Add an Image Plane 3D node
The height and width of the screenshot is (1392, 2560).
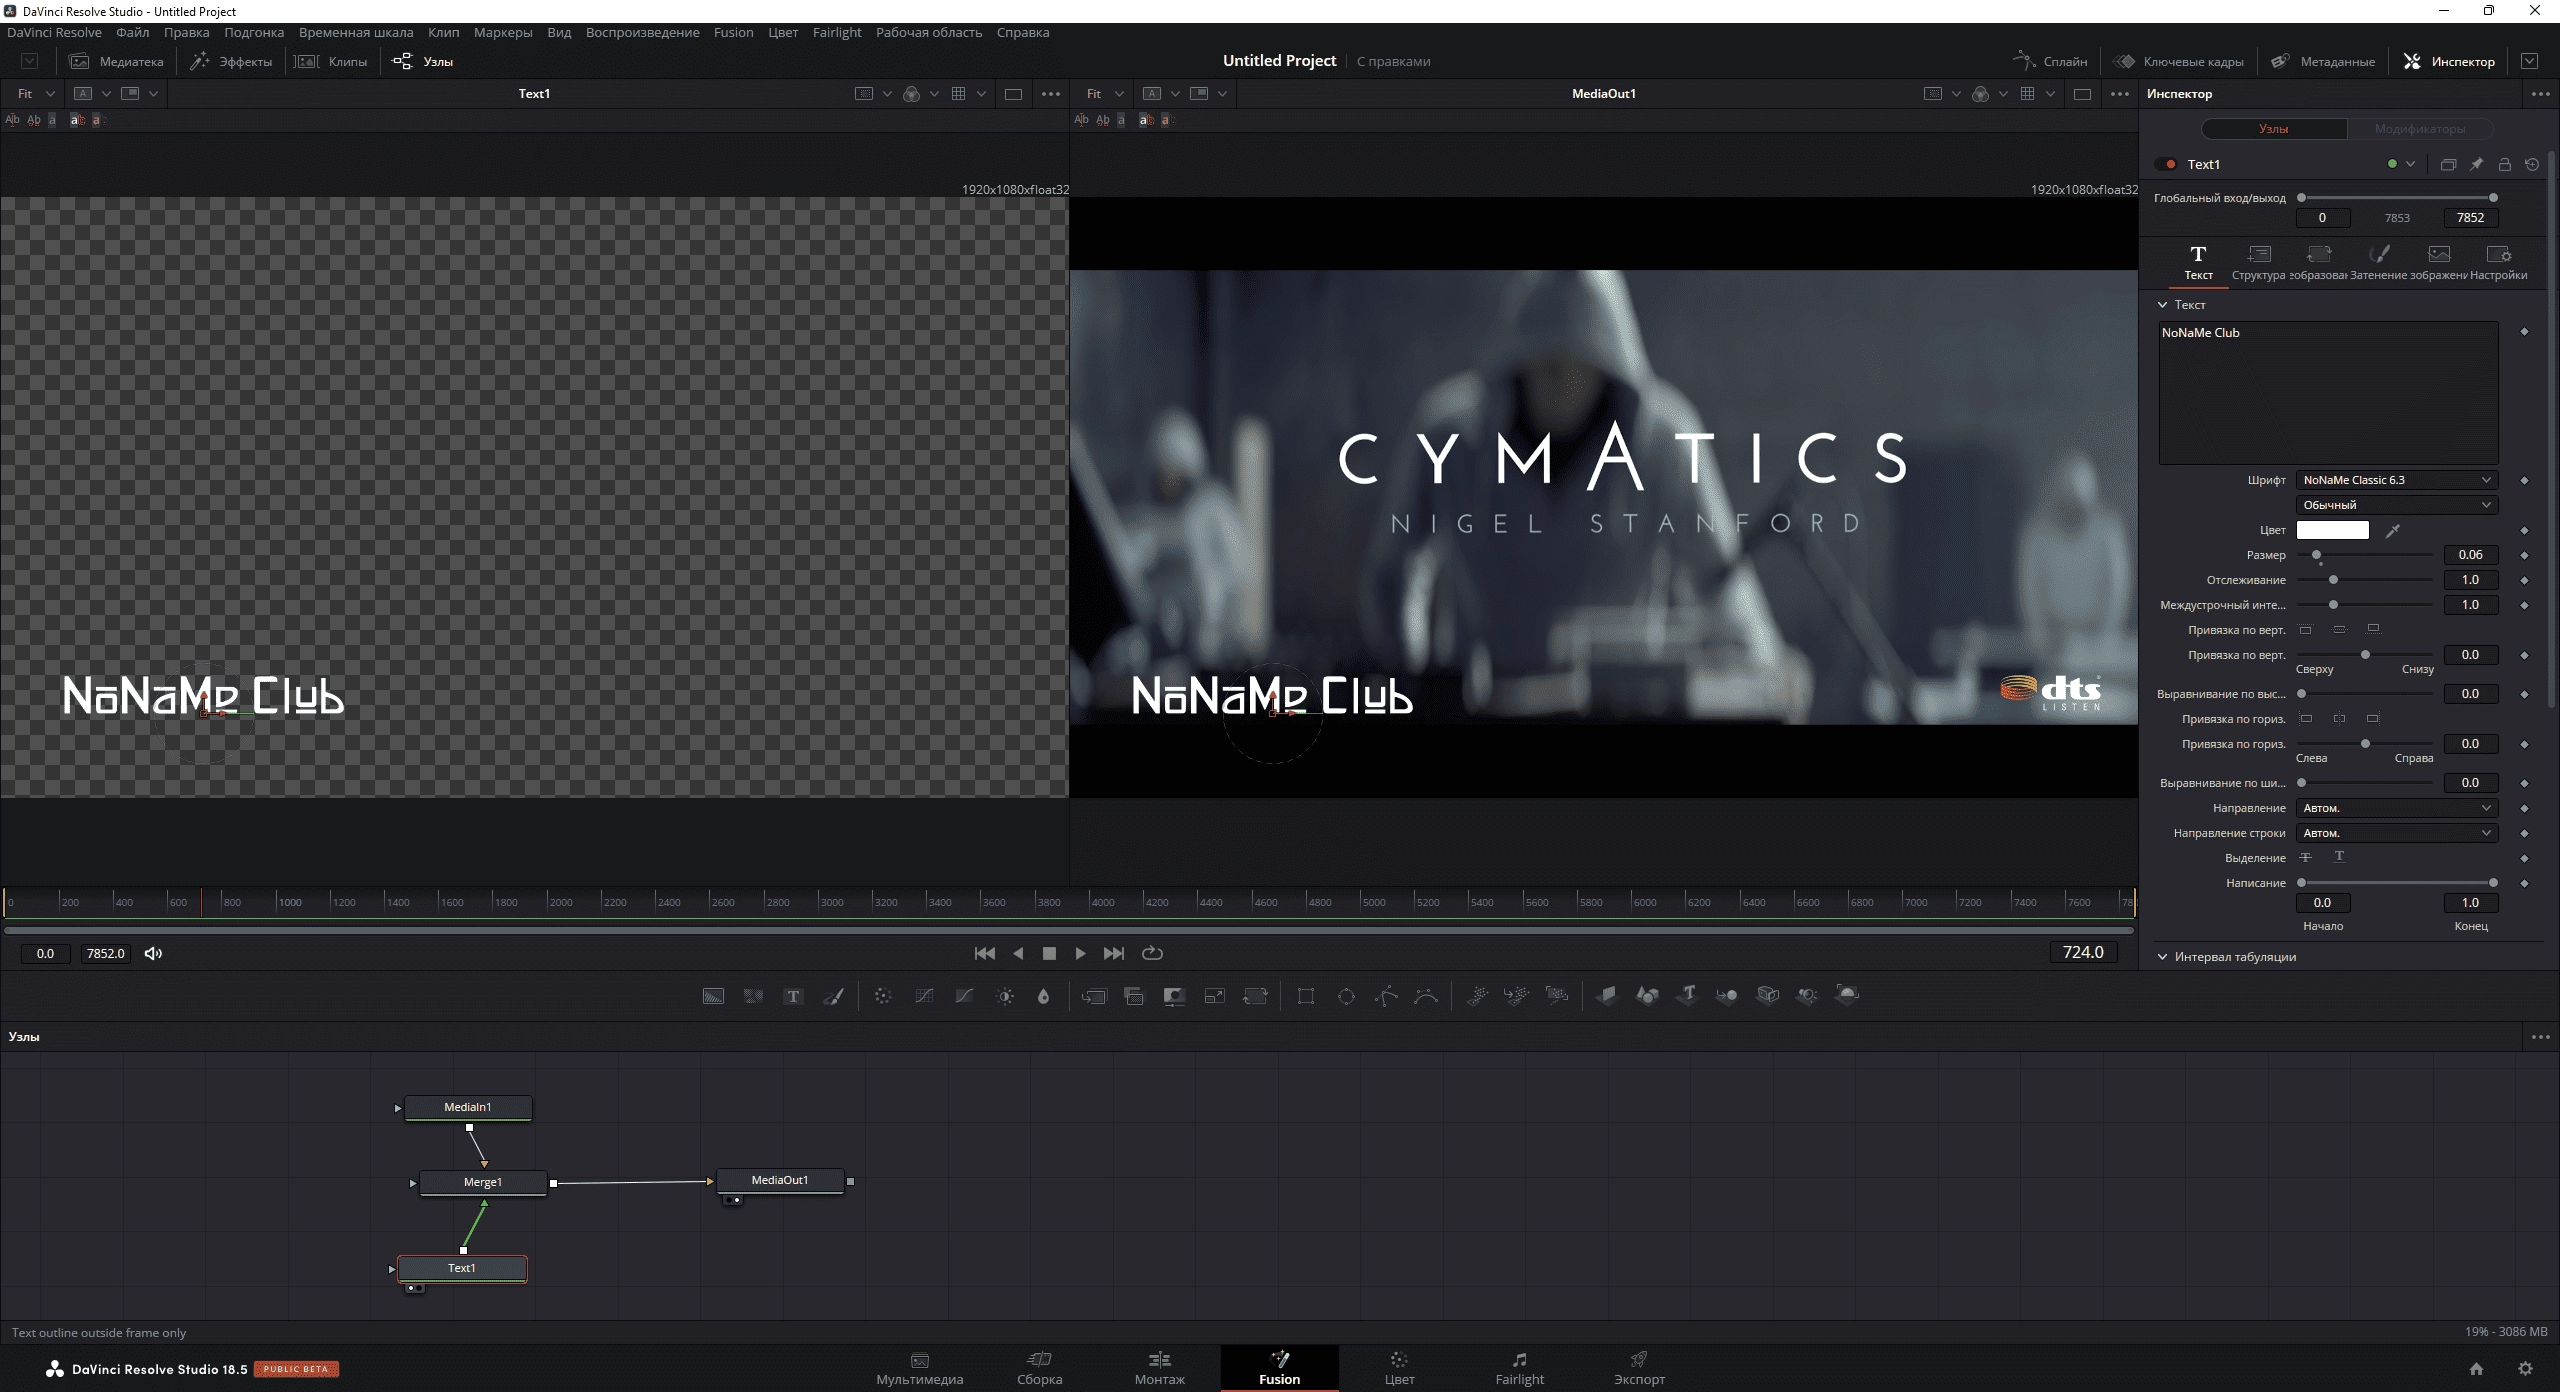coord(1607,995)
